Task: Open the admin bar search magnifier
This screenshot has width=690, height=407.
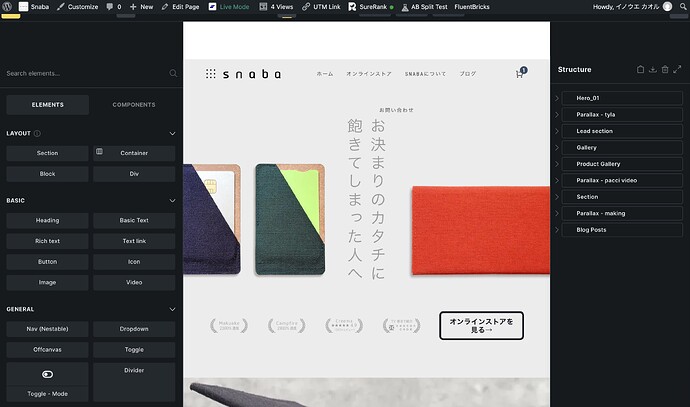Action: pyautogui.click(x=683, y=7)
